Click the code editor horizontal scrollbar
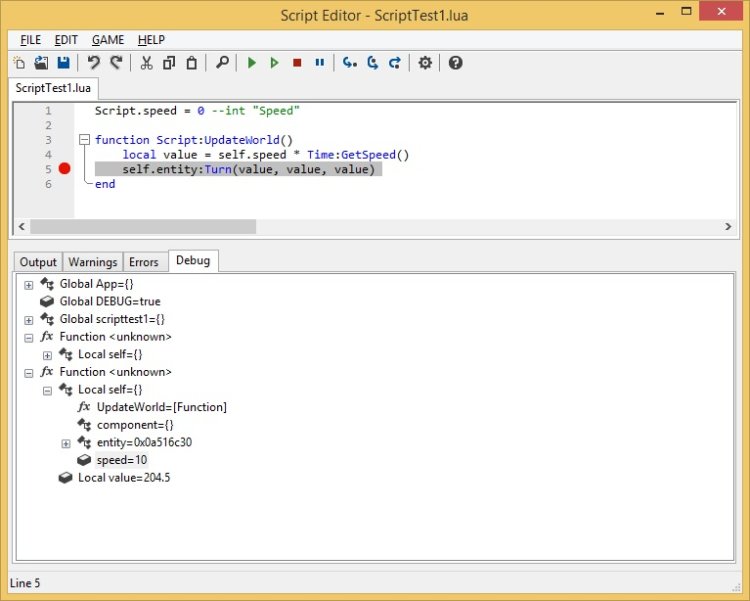 143,227
